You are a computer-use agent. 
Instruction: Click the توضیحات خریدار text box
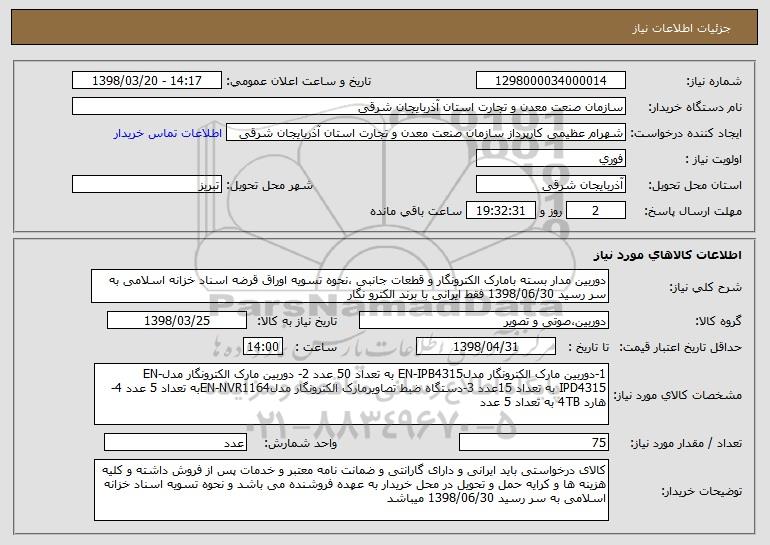351,490
